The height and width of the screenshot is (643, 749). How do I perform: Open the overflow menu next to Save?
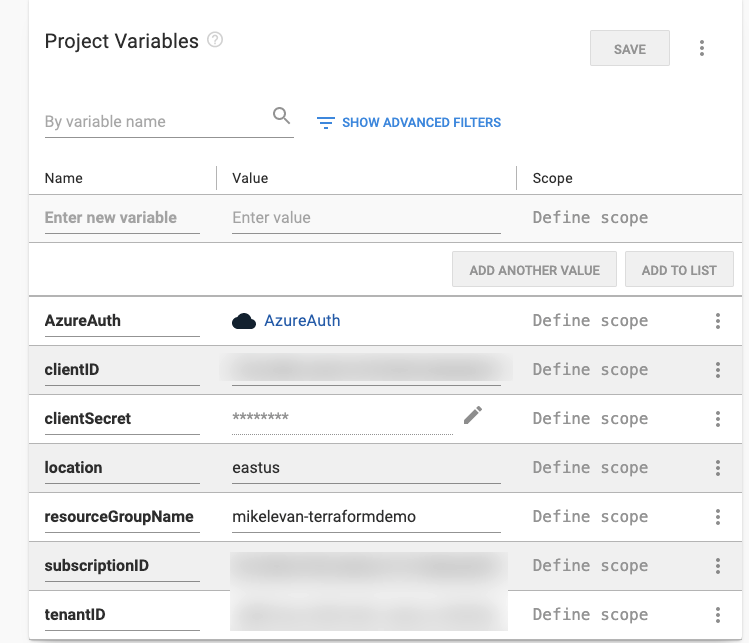tap(702, 48)
